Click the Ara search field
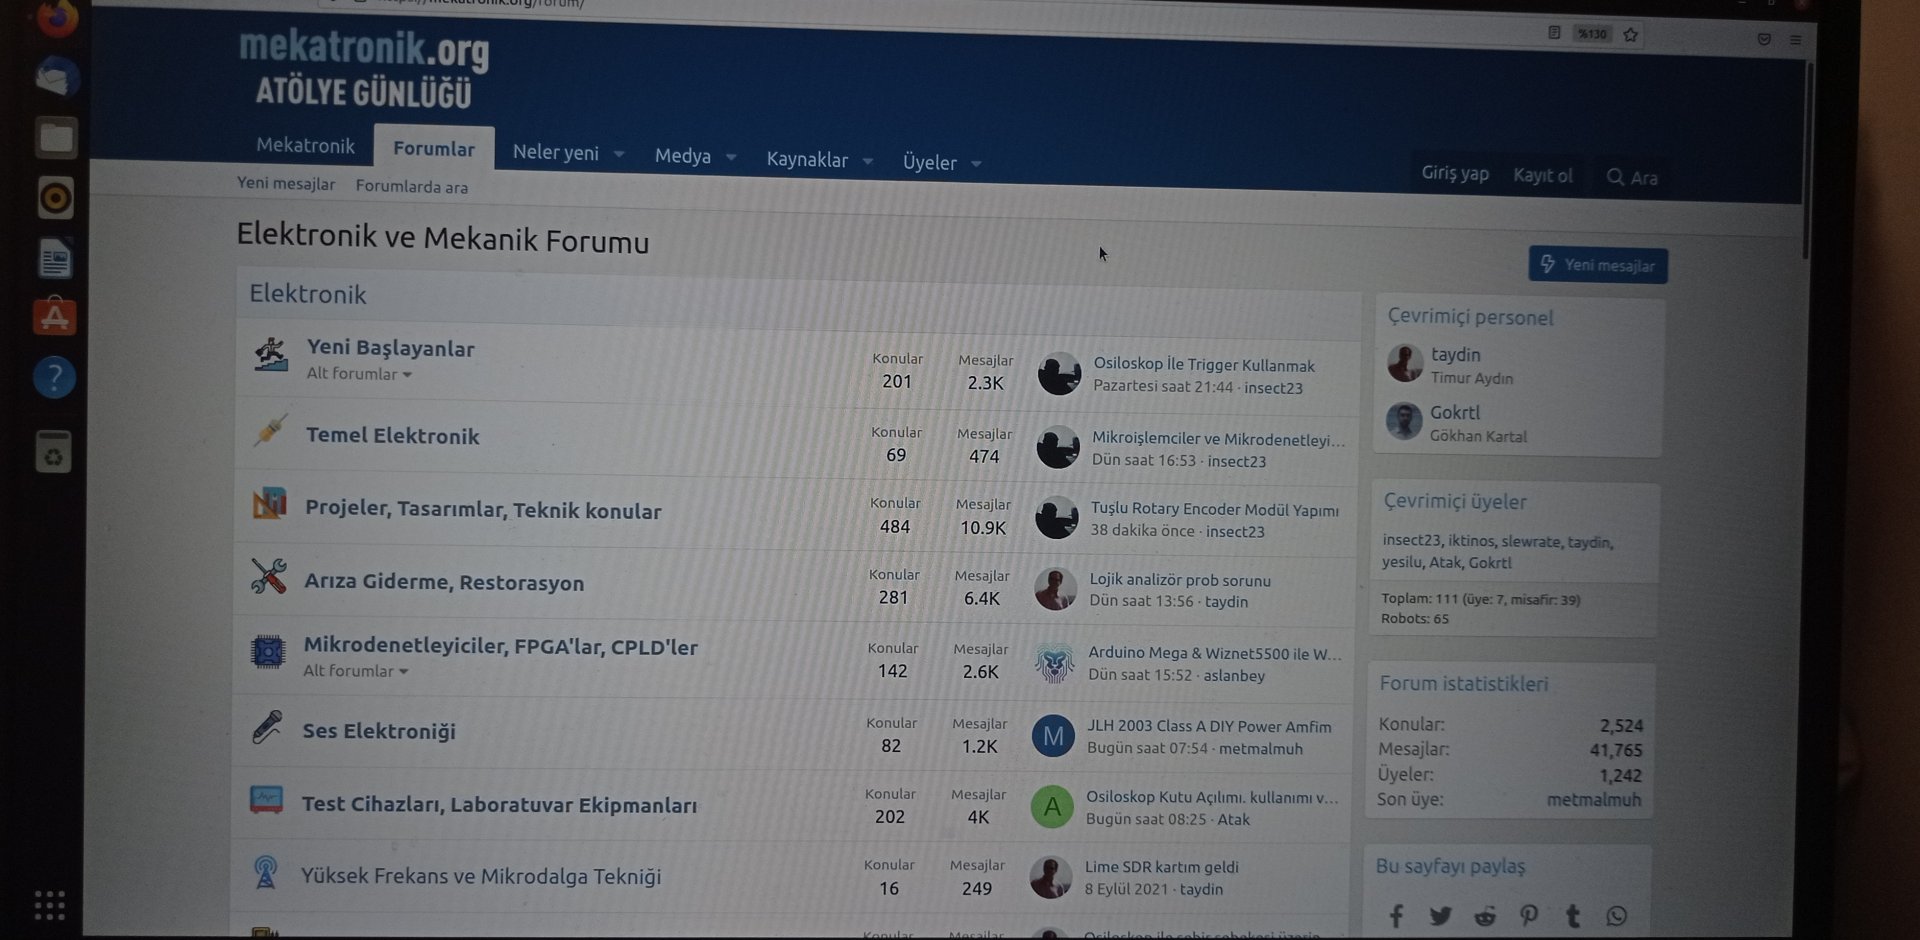Screen dimensions: 1920x940 (1633, 178)
